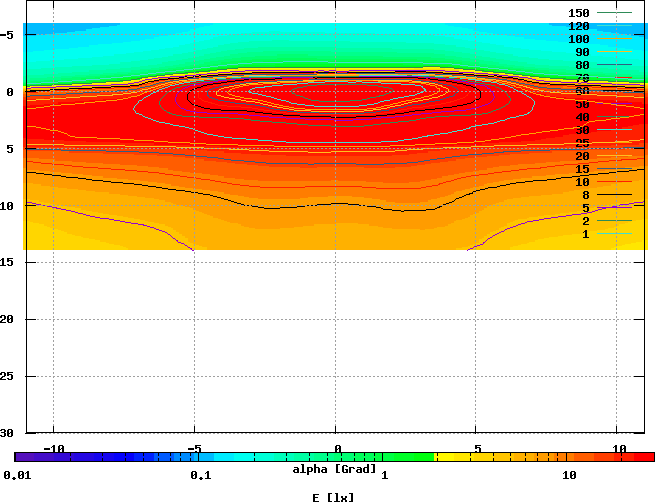655x502 pixels.
Task: Select the yellow segment of the colorbar
Action: 470,457
